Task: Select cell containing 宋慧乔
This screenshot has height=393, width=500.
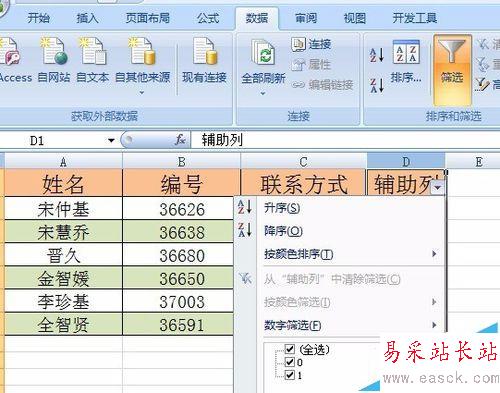Action: point(63,232)
